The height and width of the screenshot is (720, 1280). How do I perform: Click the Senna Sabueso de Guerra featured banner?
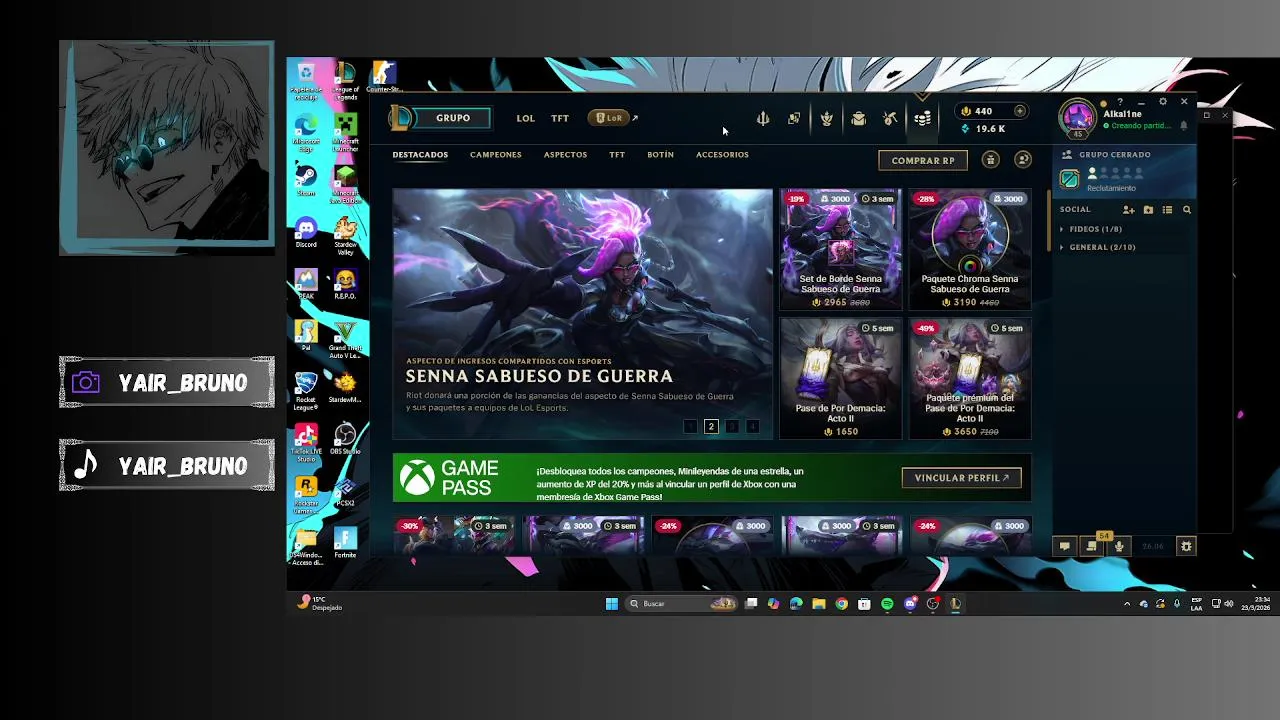click(x=582, y=314)
